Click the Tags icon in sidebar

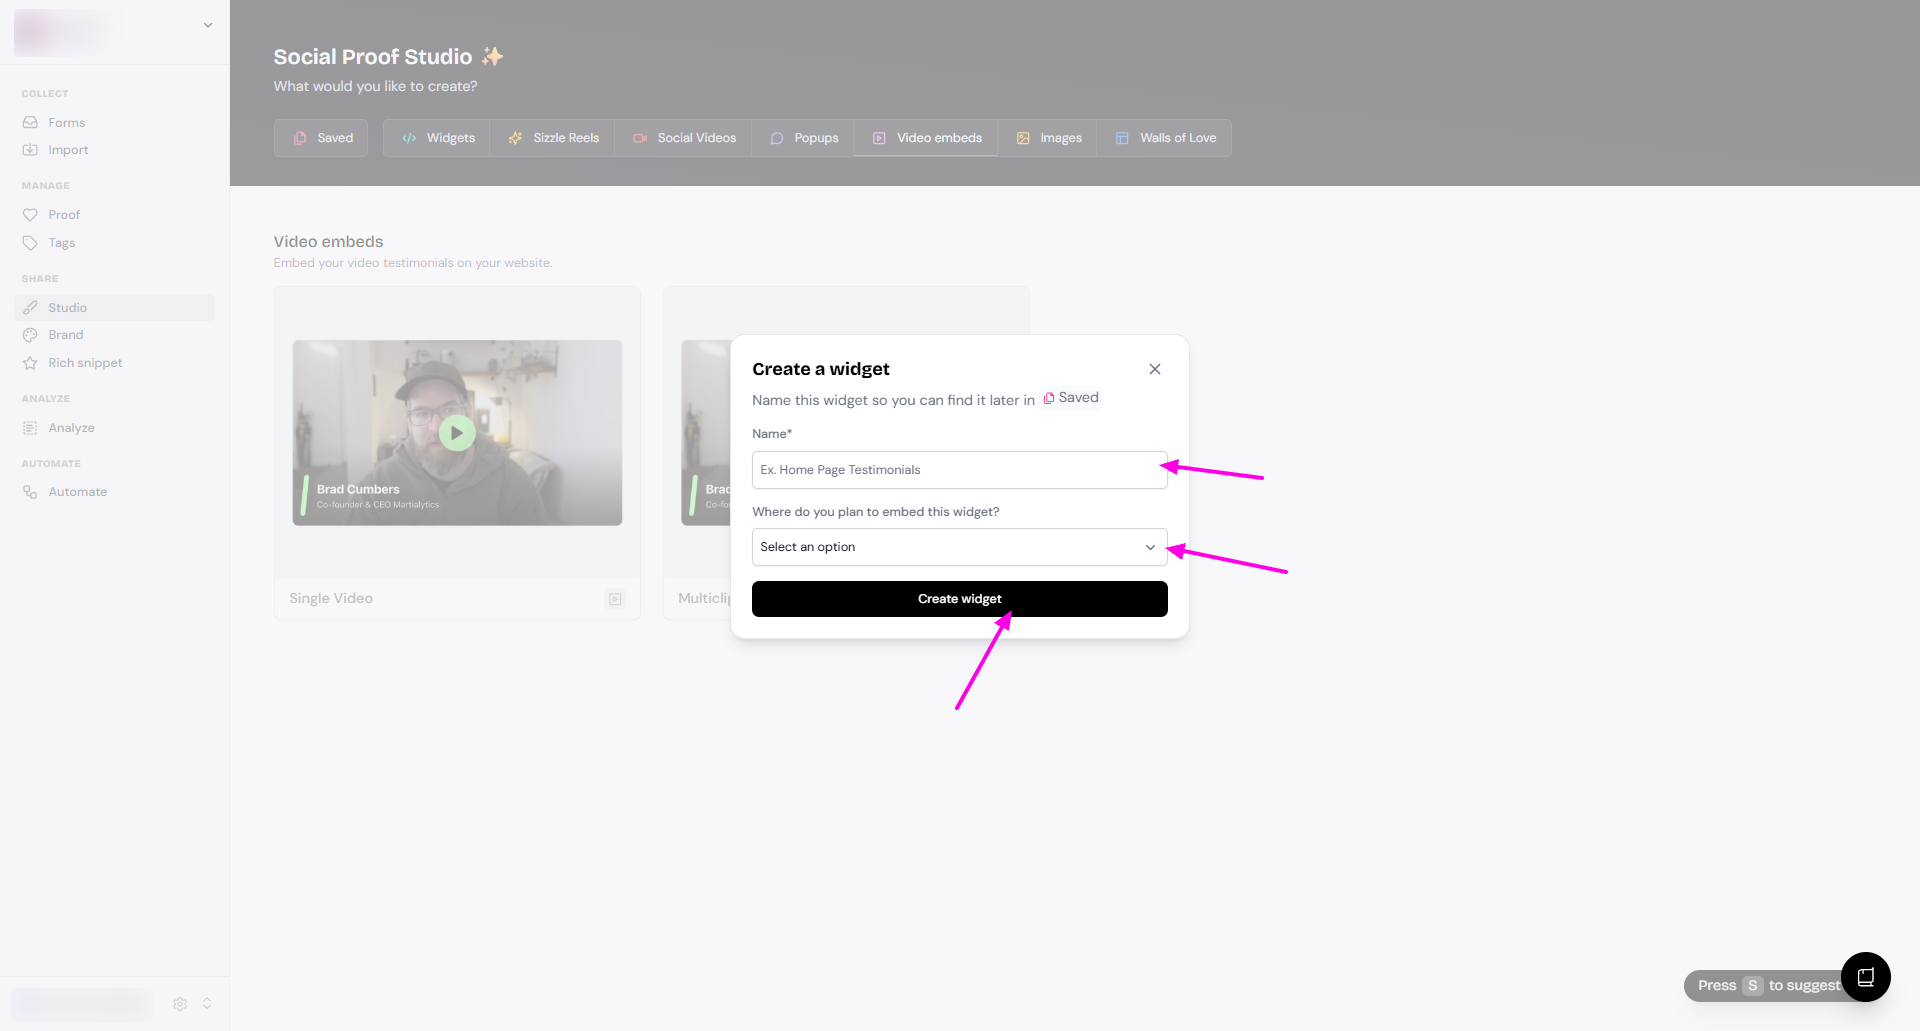coord(30,243)
